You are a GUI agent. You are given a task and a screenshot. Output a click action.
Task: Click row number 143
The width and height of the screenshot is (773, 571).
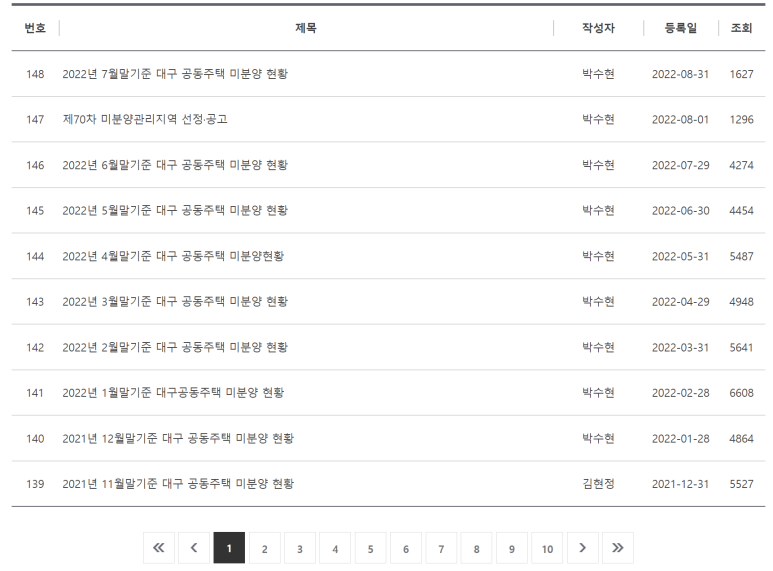(x=35, y=302)
